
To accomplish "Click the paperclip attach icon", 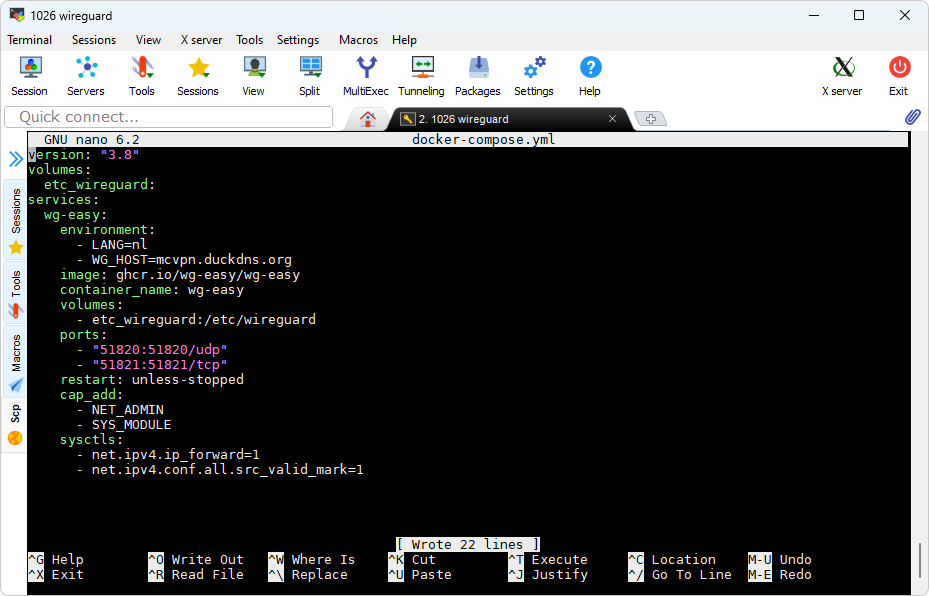I will 912,117.
